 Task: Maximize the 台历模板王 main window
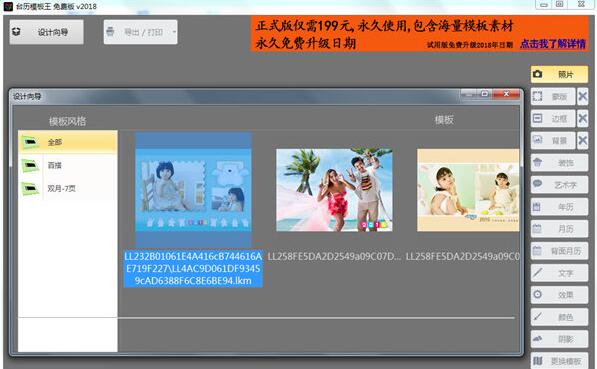click(559, 5)
